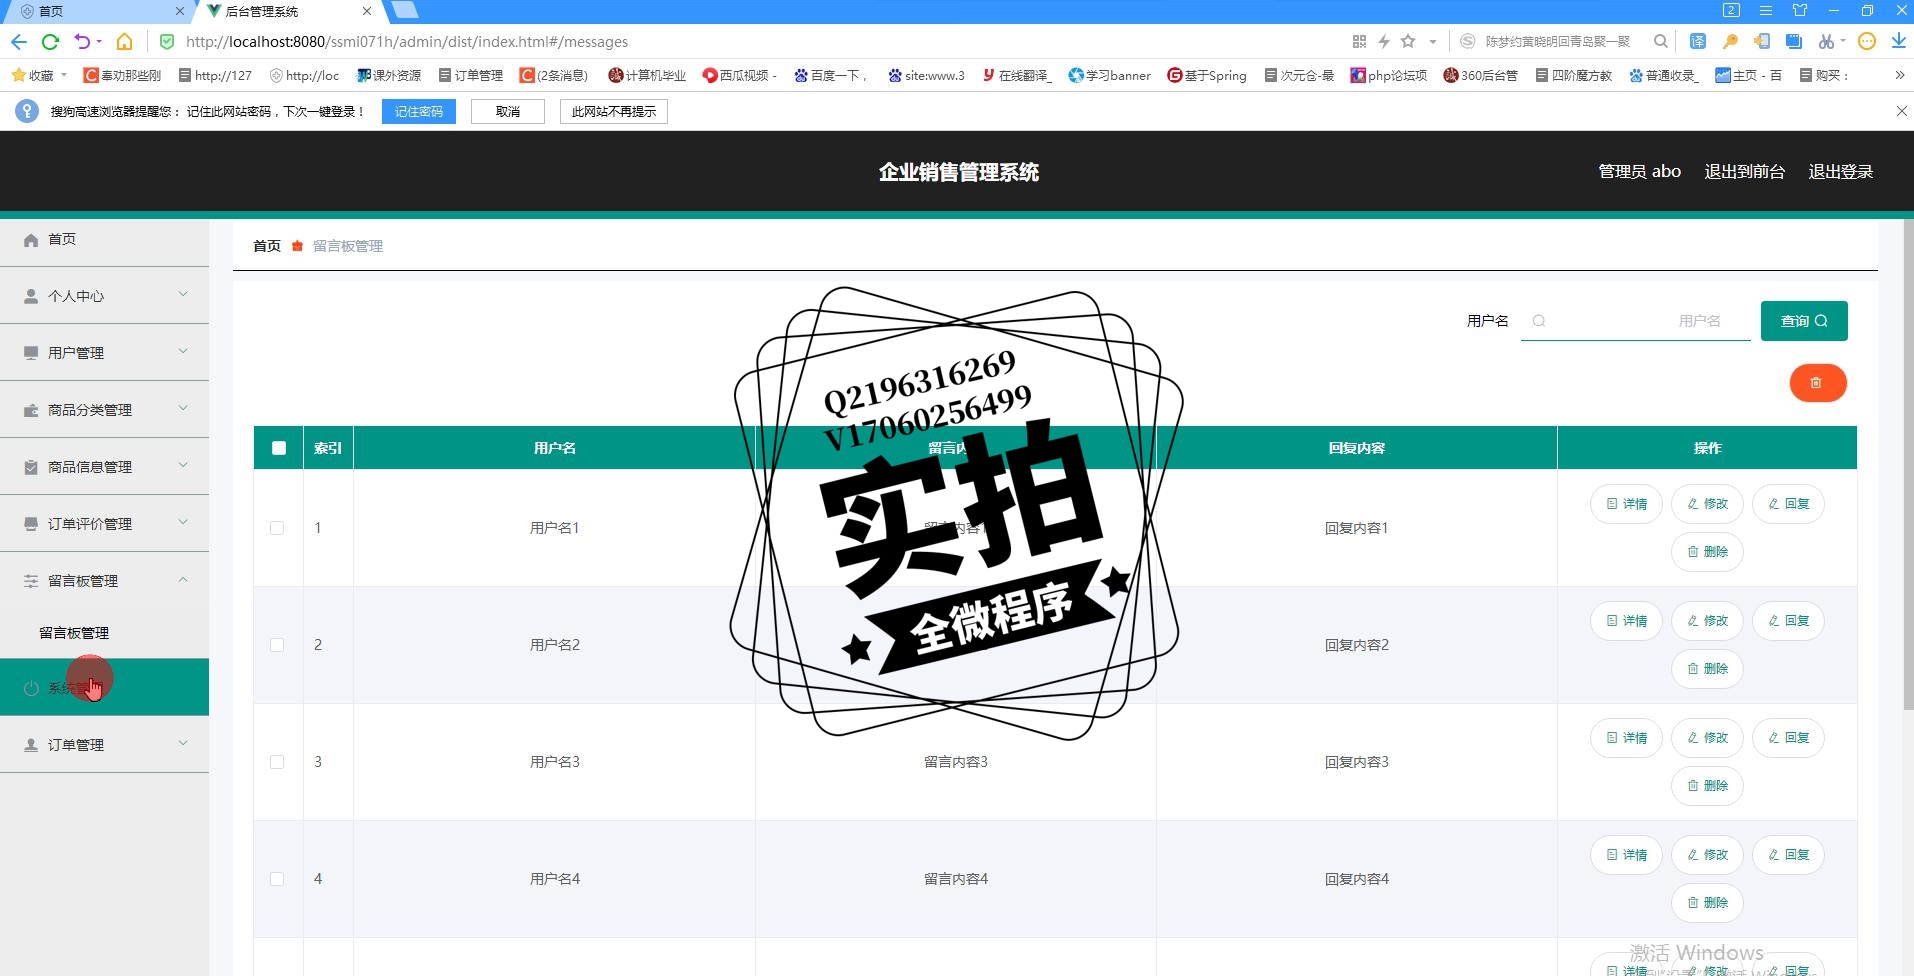This screenshot has width=1914, height=976.
Task: Click the power icon on the highlighted system menu
Action: coord(31,688)
